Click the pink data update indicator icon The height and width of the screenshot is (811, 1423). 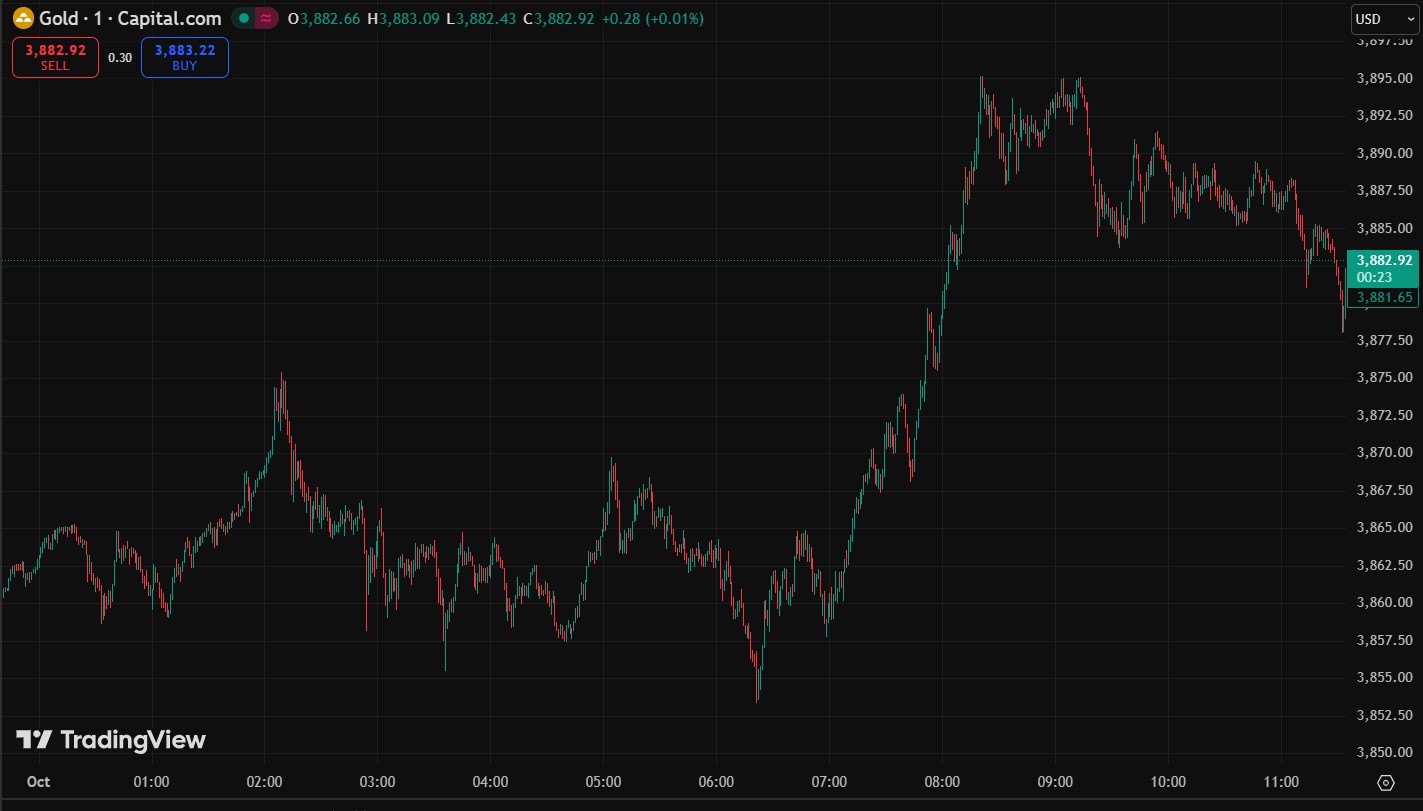pos(265,18)
